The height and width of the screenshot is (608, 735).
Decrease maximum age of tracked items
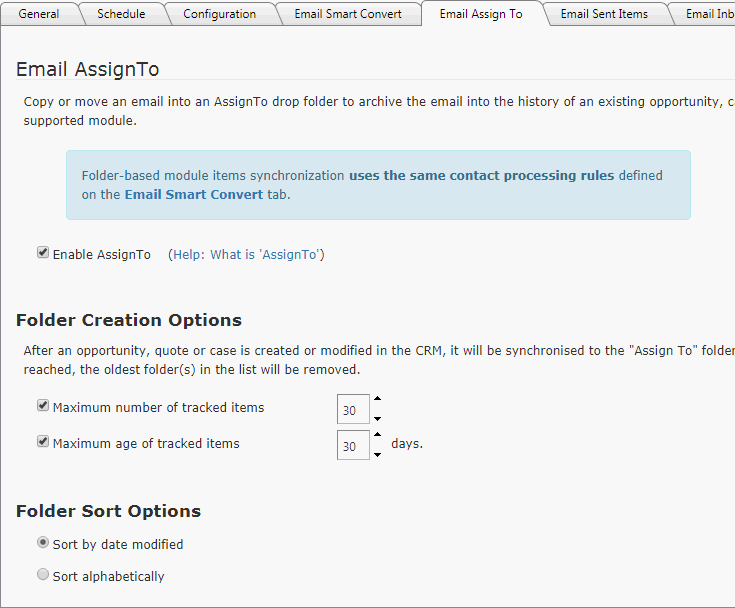tap(377, 455)
